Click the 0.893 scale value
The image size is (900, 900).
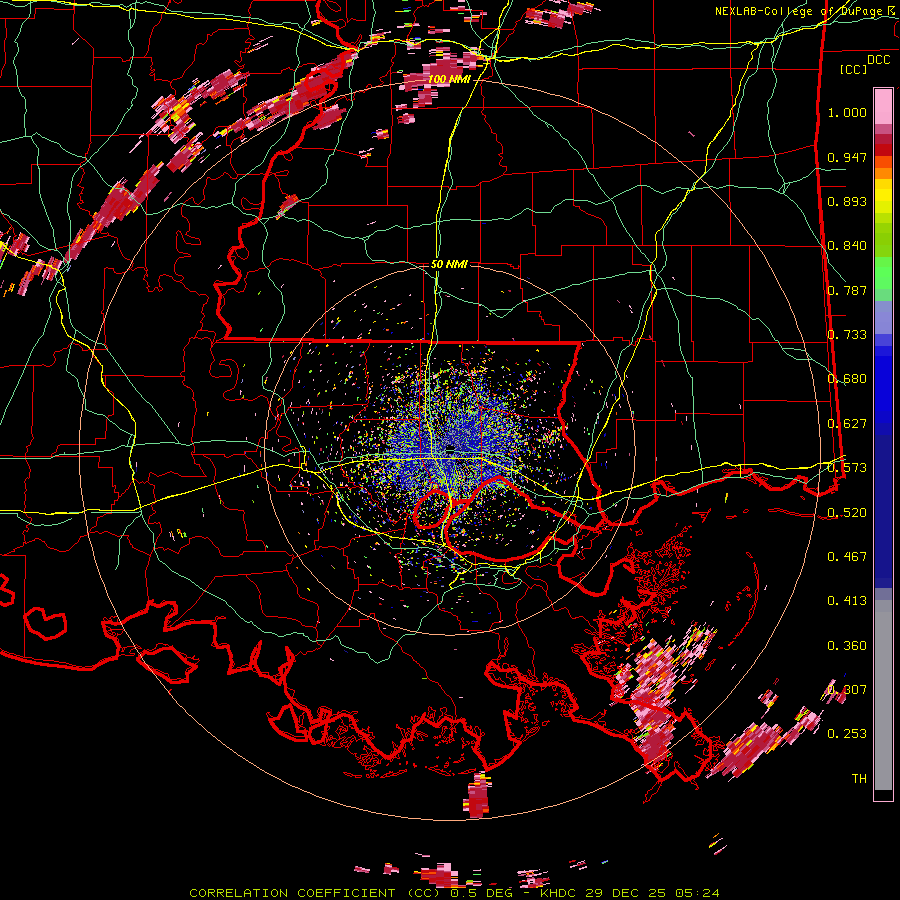[x=847, y=201]
